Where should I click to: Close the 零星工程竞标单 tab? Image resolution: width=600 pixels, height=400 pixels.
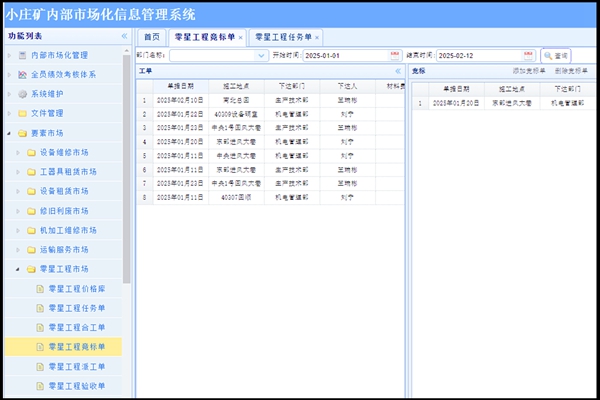tap(241, 37)
